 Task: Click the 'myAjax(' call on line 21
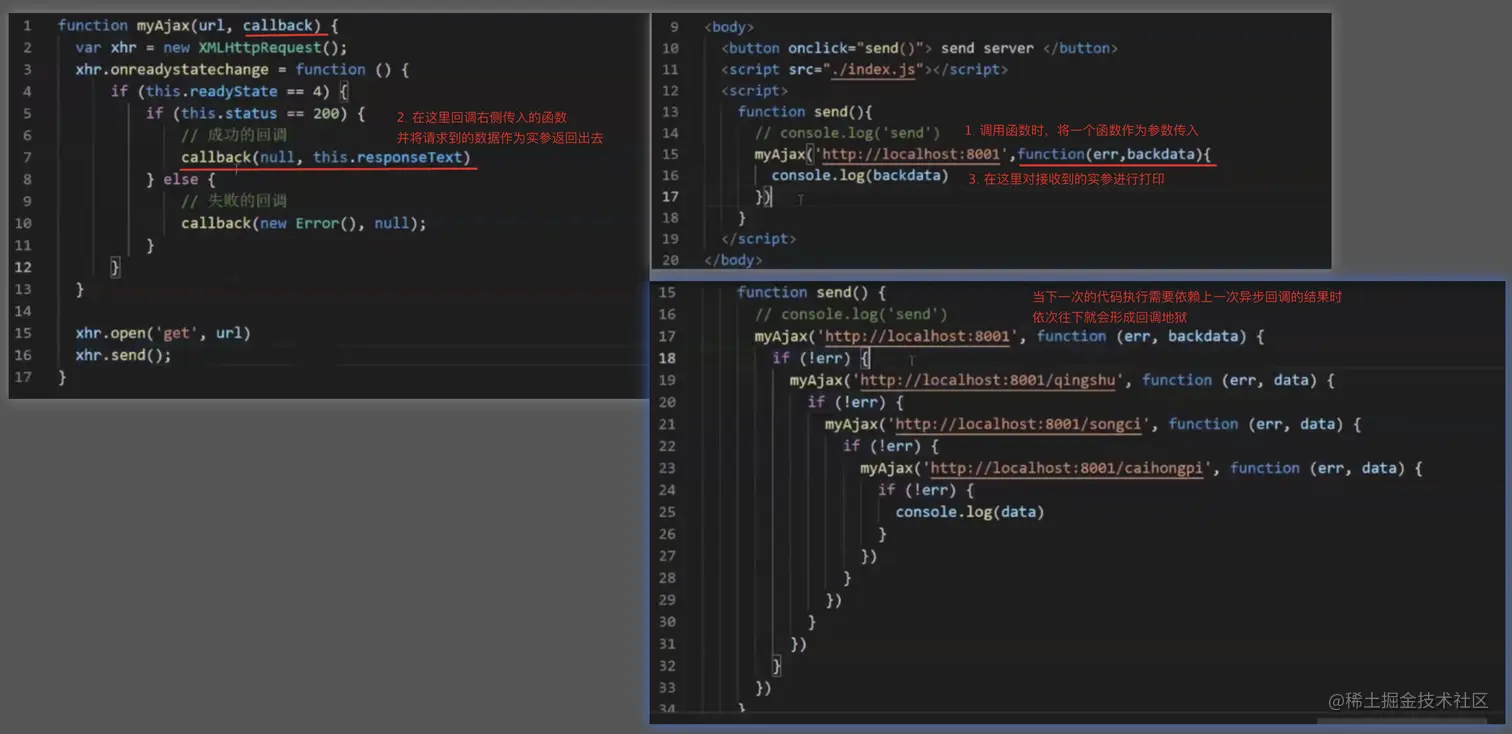(x=855, y=424)
